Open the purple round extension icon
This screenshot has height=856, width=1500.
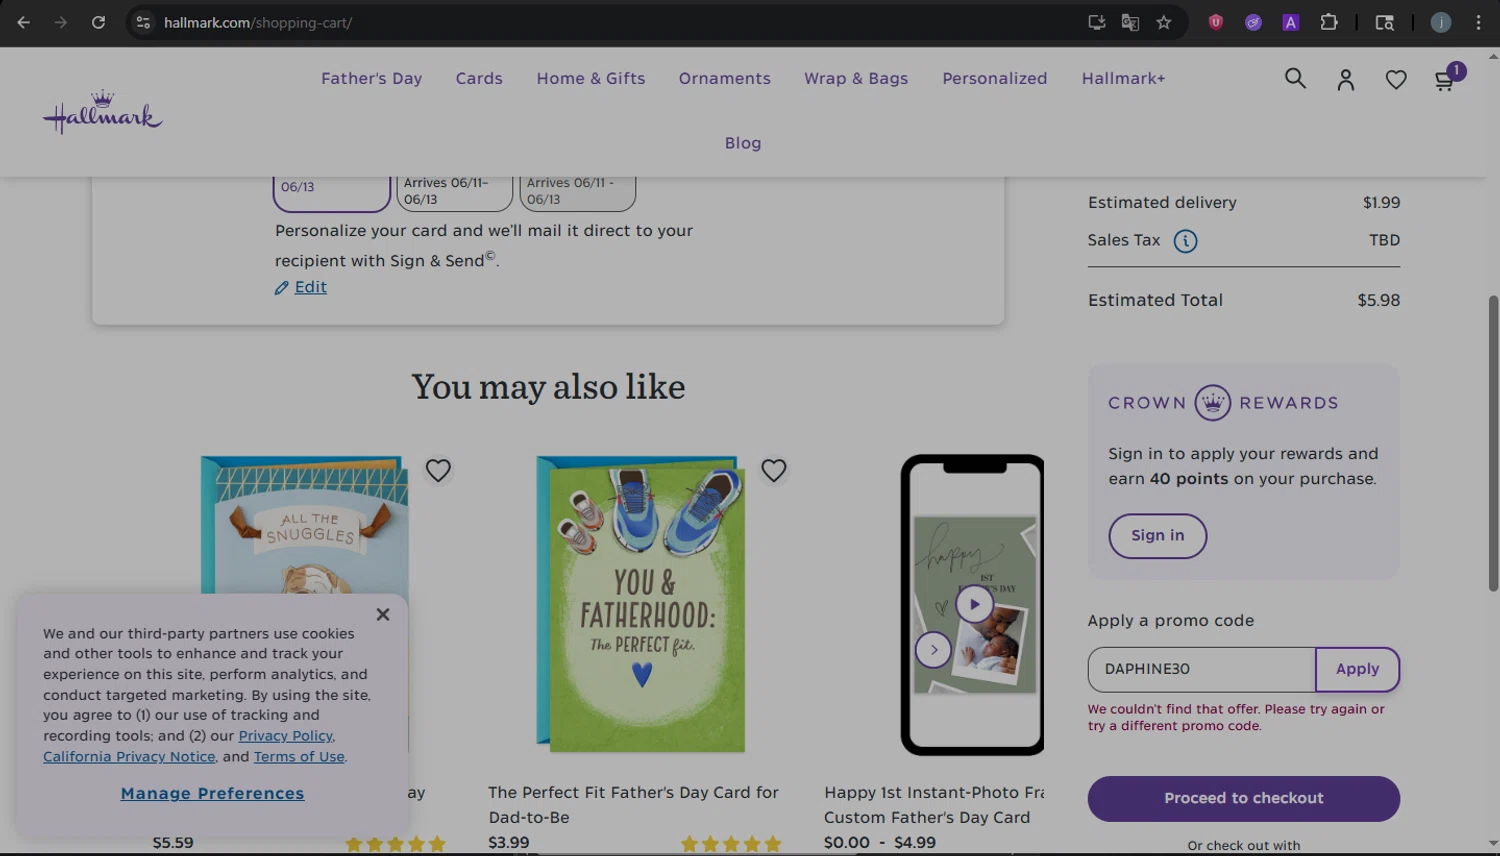click(1253, 22)
